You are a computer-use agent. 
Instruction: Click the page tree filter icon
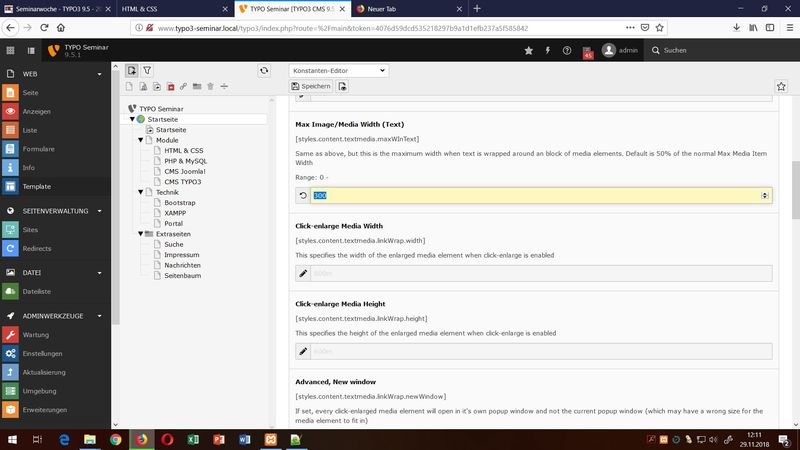click(147, 71)
